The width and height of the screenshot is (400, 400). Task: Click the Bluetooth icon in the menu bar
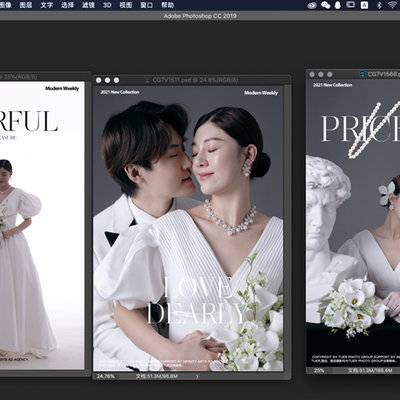379,5
